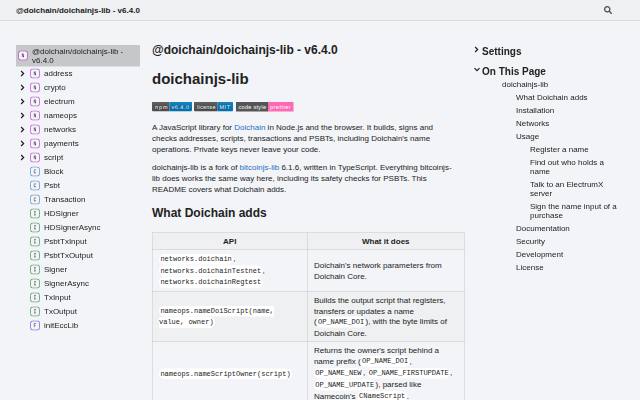Jump to Sign the name input of a purchase
The image size is (640, 400).
coord(573,211)
